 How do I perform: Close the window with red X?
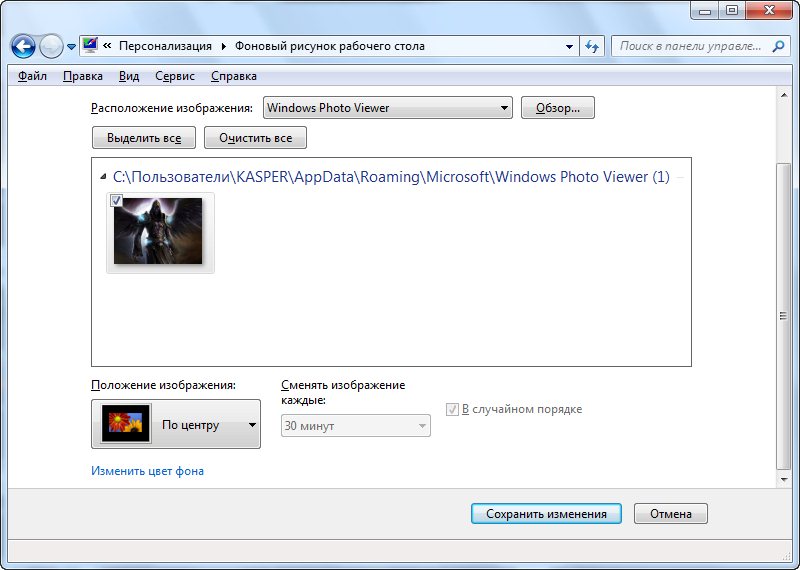[x=770, y=11]
